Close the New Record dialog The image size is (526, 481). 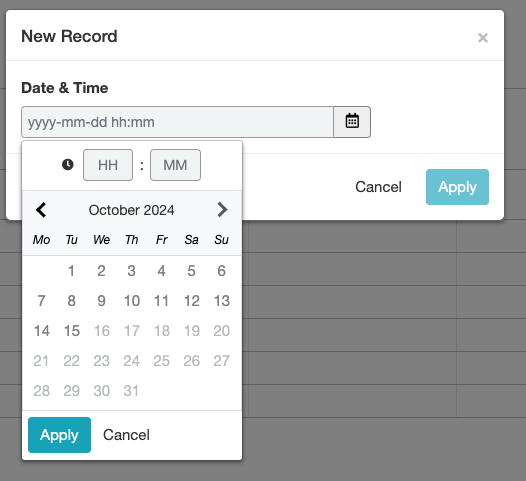pyautogui.click(x=483, y=38)
